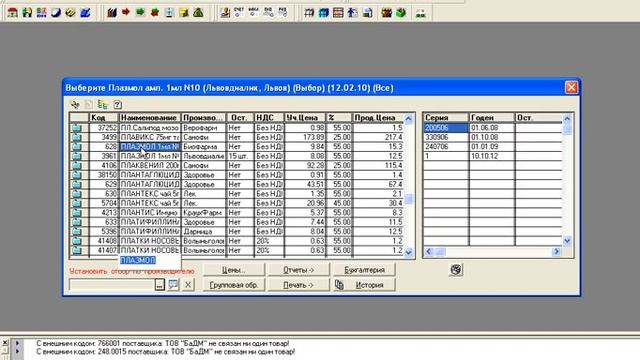640x360 pixels.
Task: Click the message line with code 766001
Action: (x=162, y=343)
